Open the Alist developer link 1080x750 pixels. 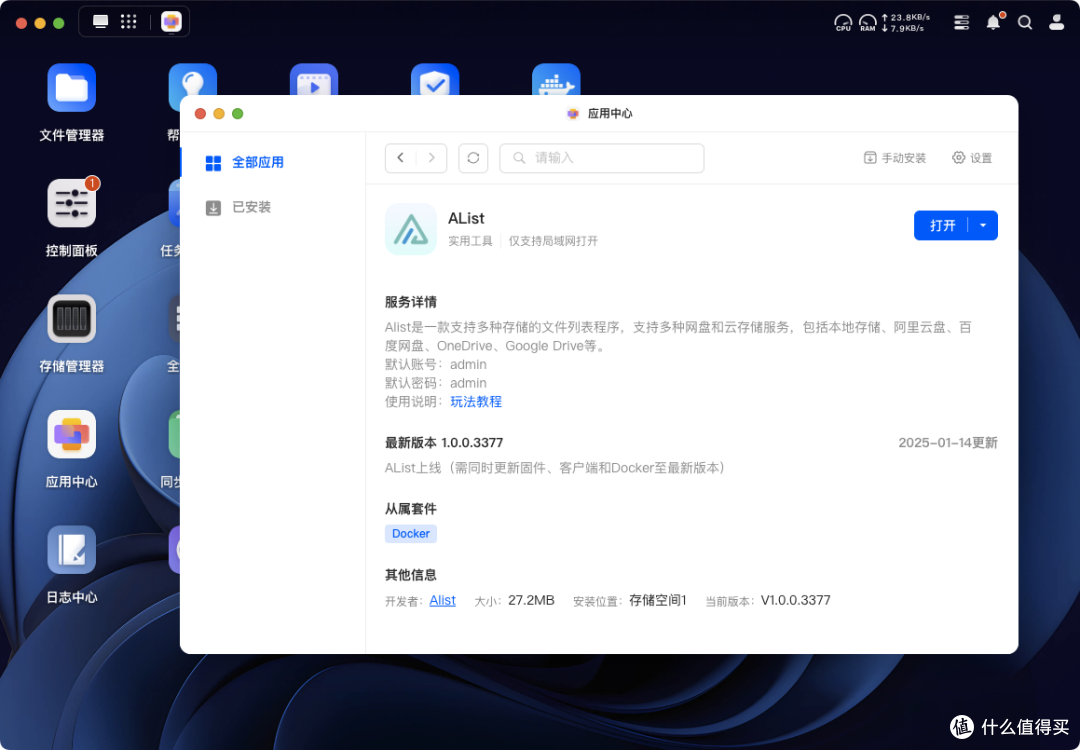(442, 601)
